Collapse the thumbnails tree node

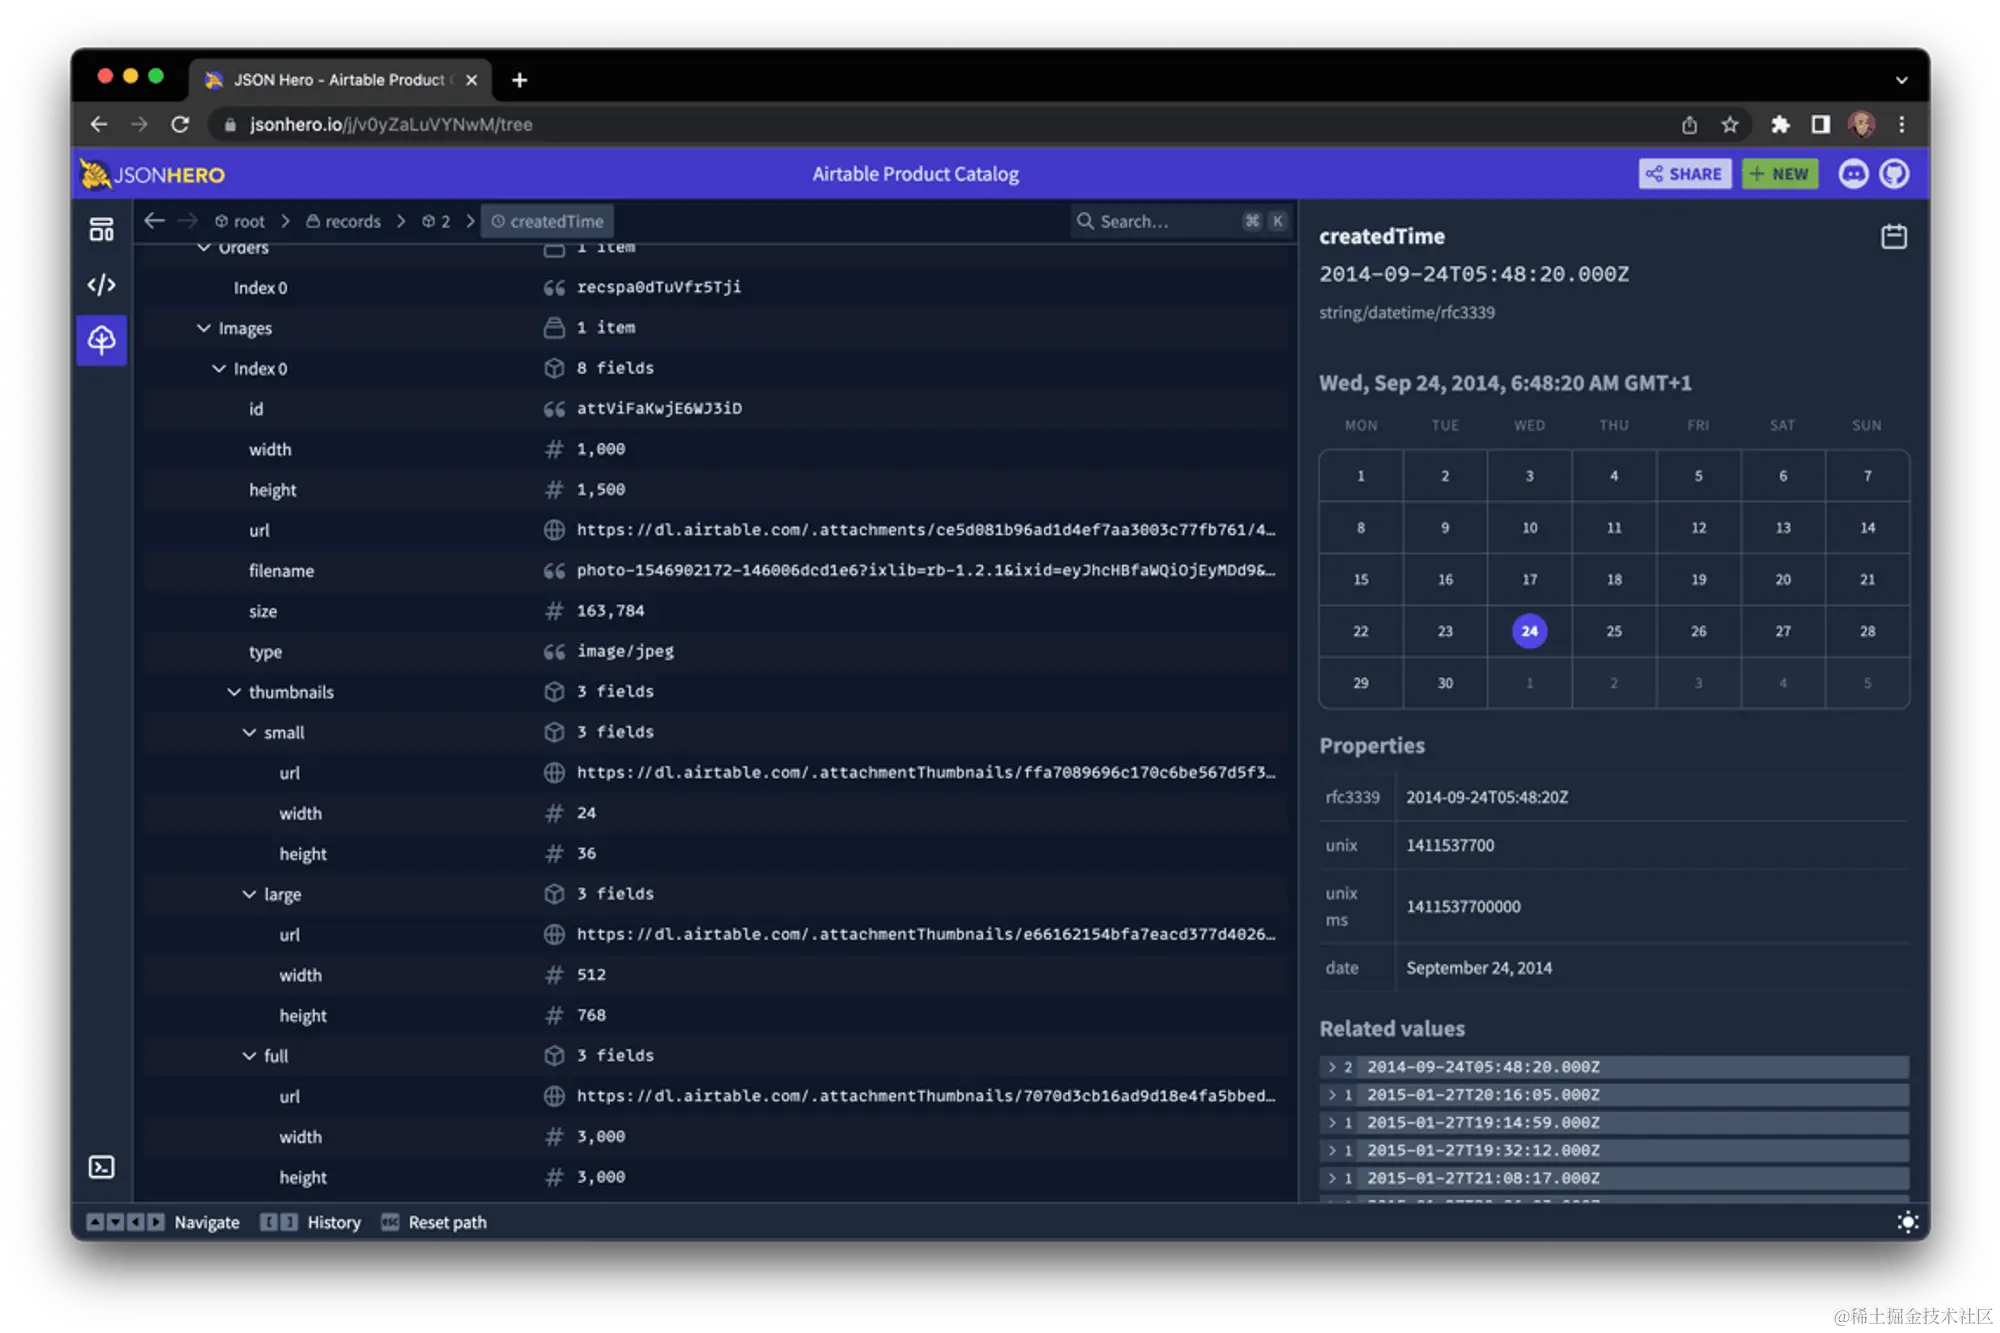coord(234,692)
